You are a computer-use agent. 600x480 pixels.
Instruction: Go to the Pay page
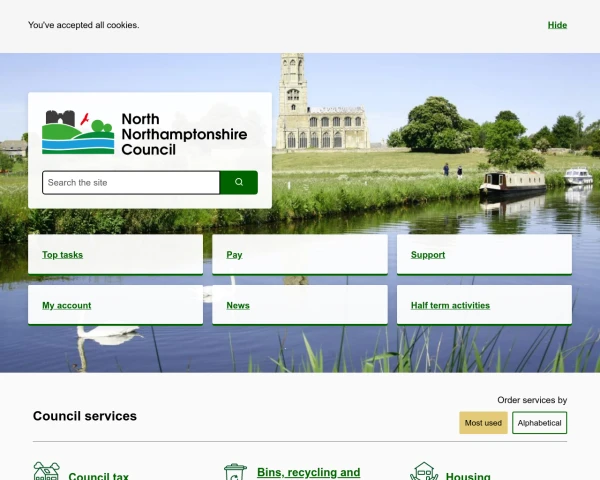pos(234,255)
